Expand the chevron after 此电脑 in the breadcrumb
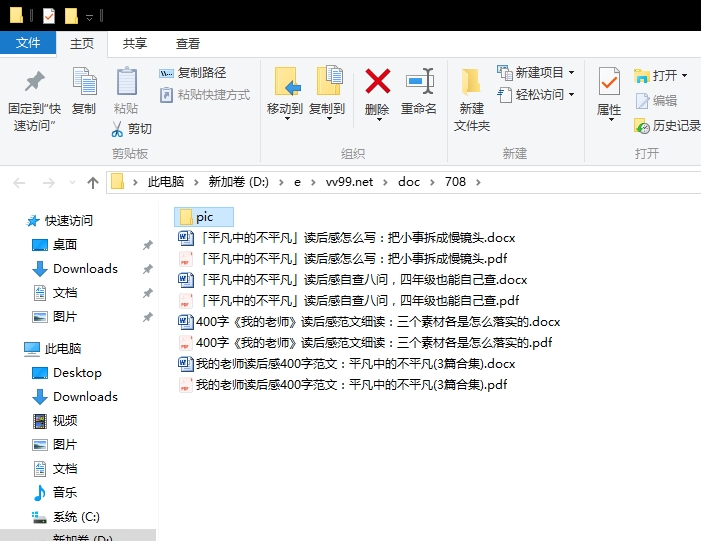The height and width of the screenshot is (541, 701). point(196,182)
